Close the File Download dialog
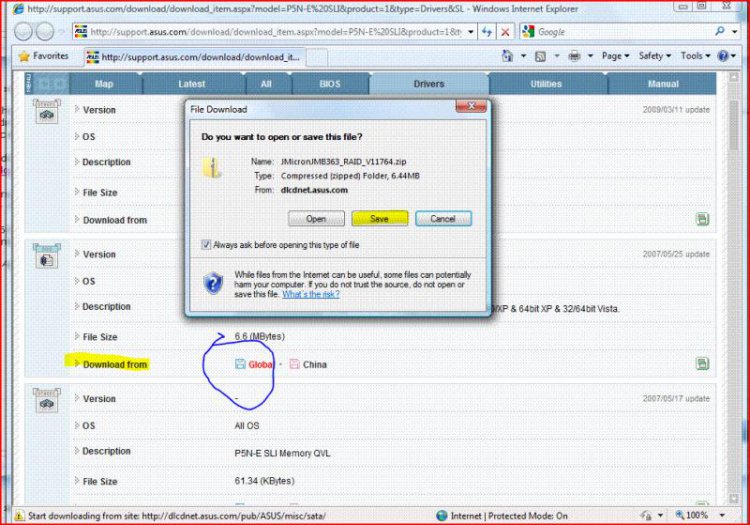This screenshot has width=750, height=525. click(471, 106)
